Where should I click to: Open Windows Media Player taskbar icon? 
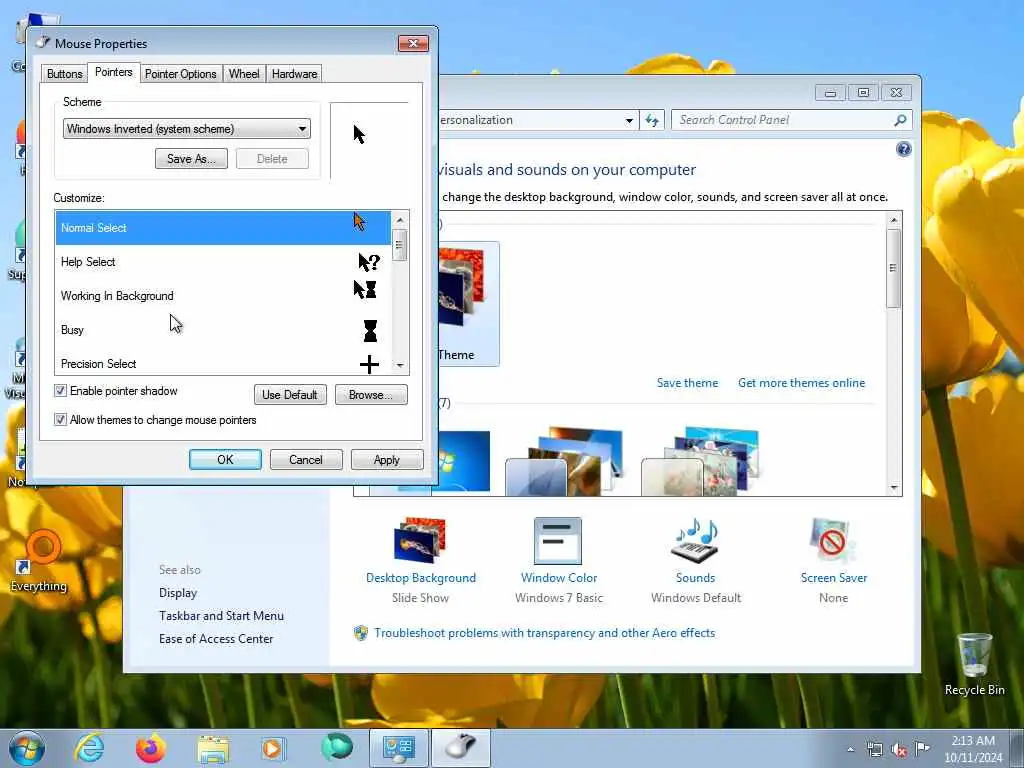tap(274, 748)
